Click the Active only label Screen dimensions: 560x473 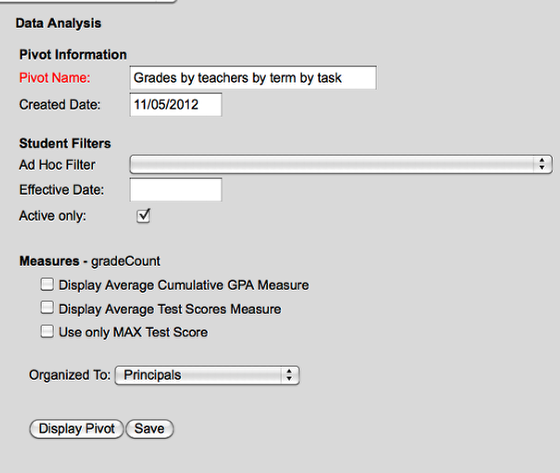tap(52, 216)
